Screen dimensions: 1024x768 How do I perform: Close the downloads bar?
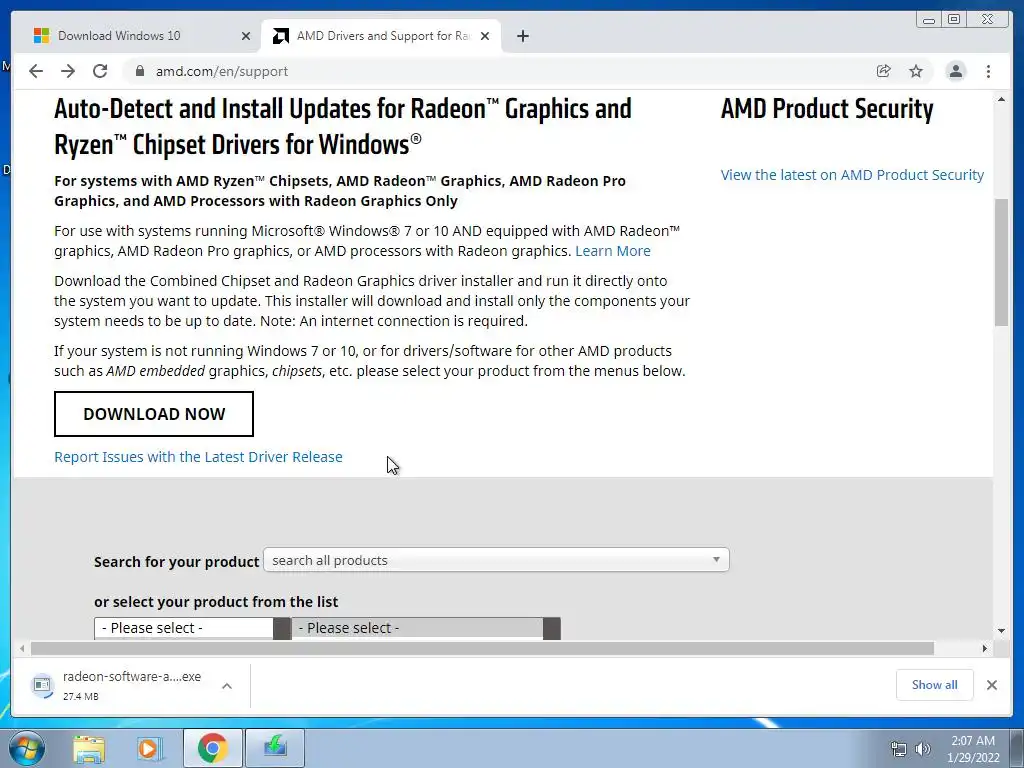click(x=991, y=684)
